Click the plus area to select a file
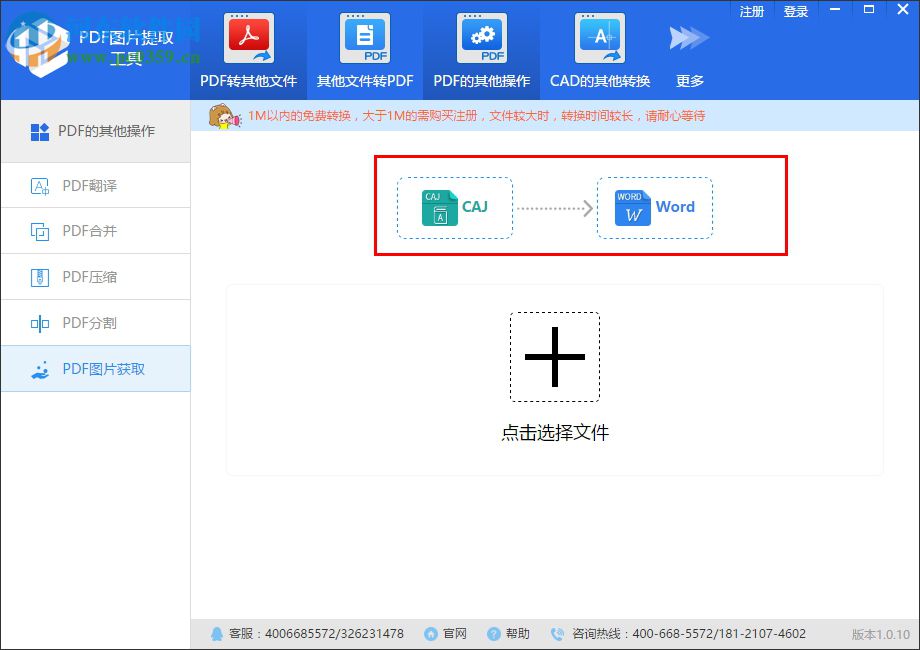Image resolution: width=920 pixels, height=650 pixels. pyautogui.click(x=554, y=357)
